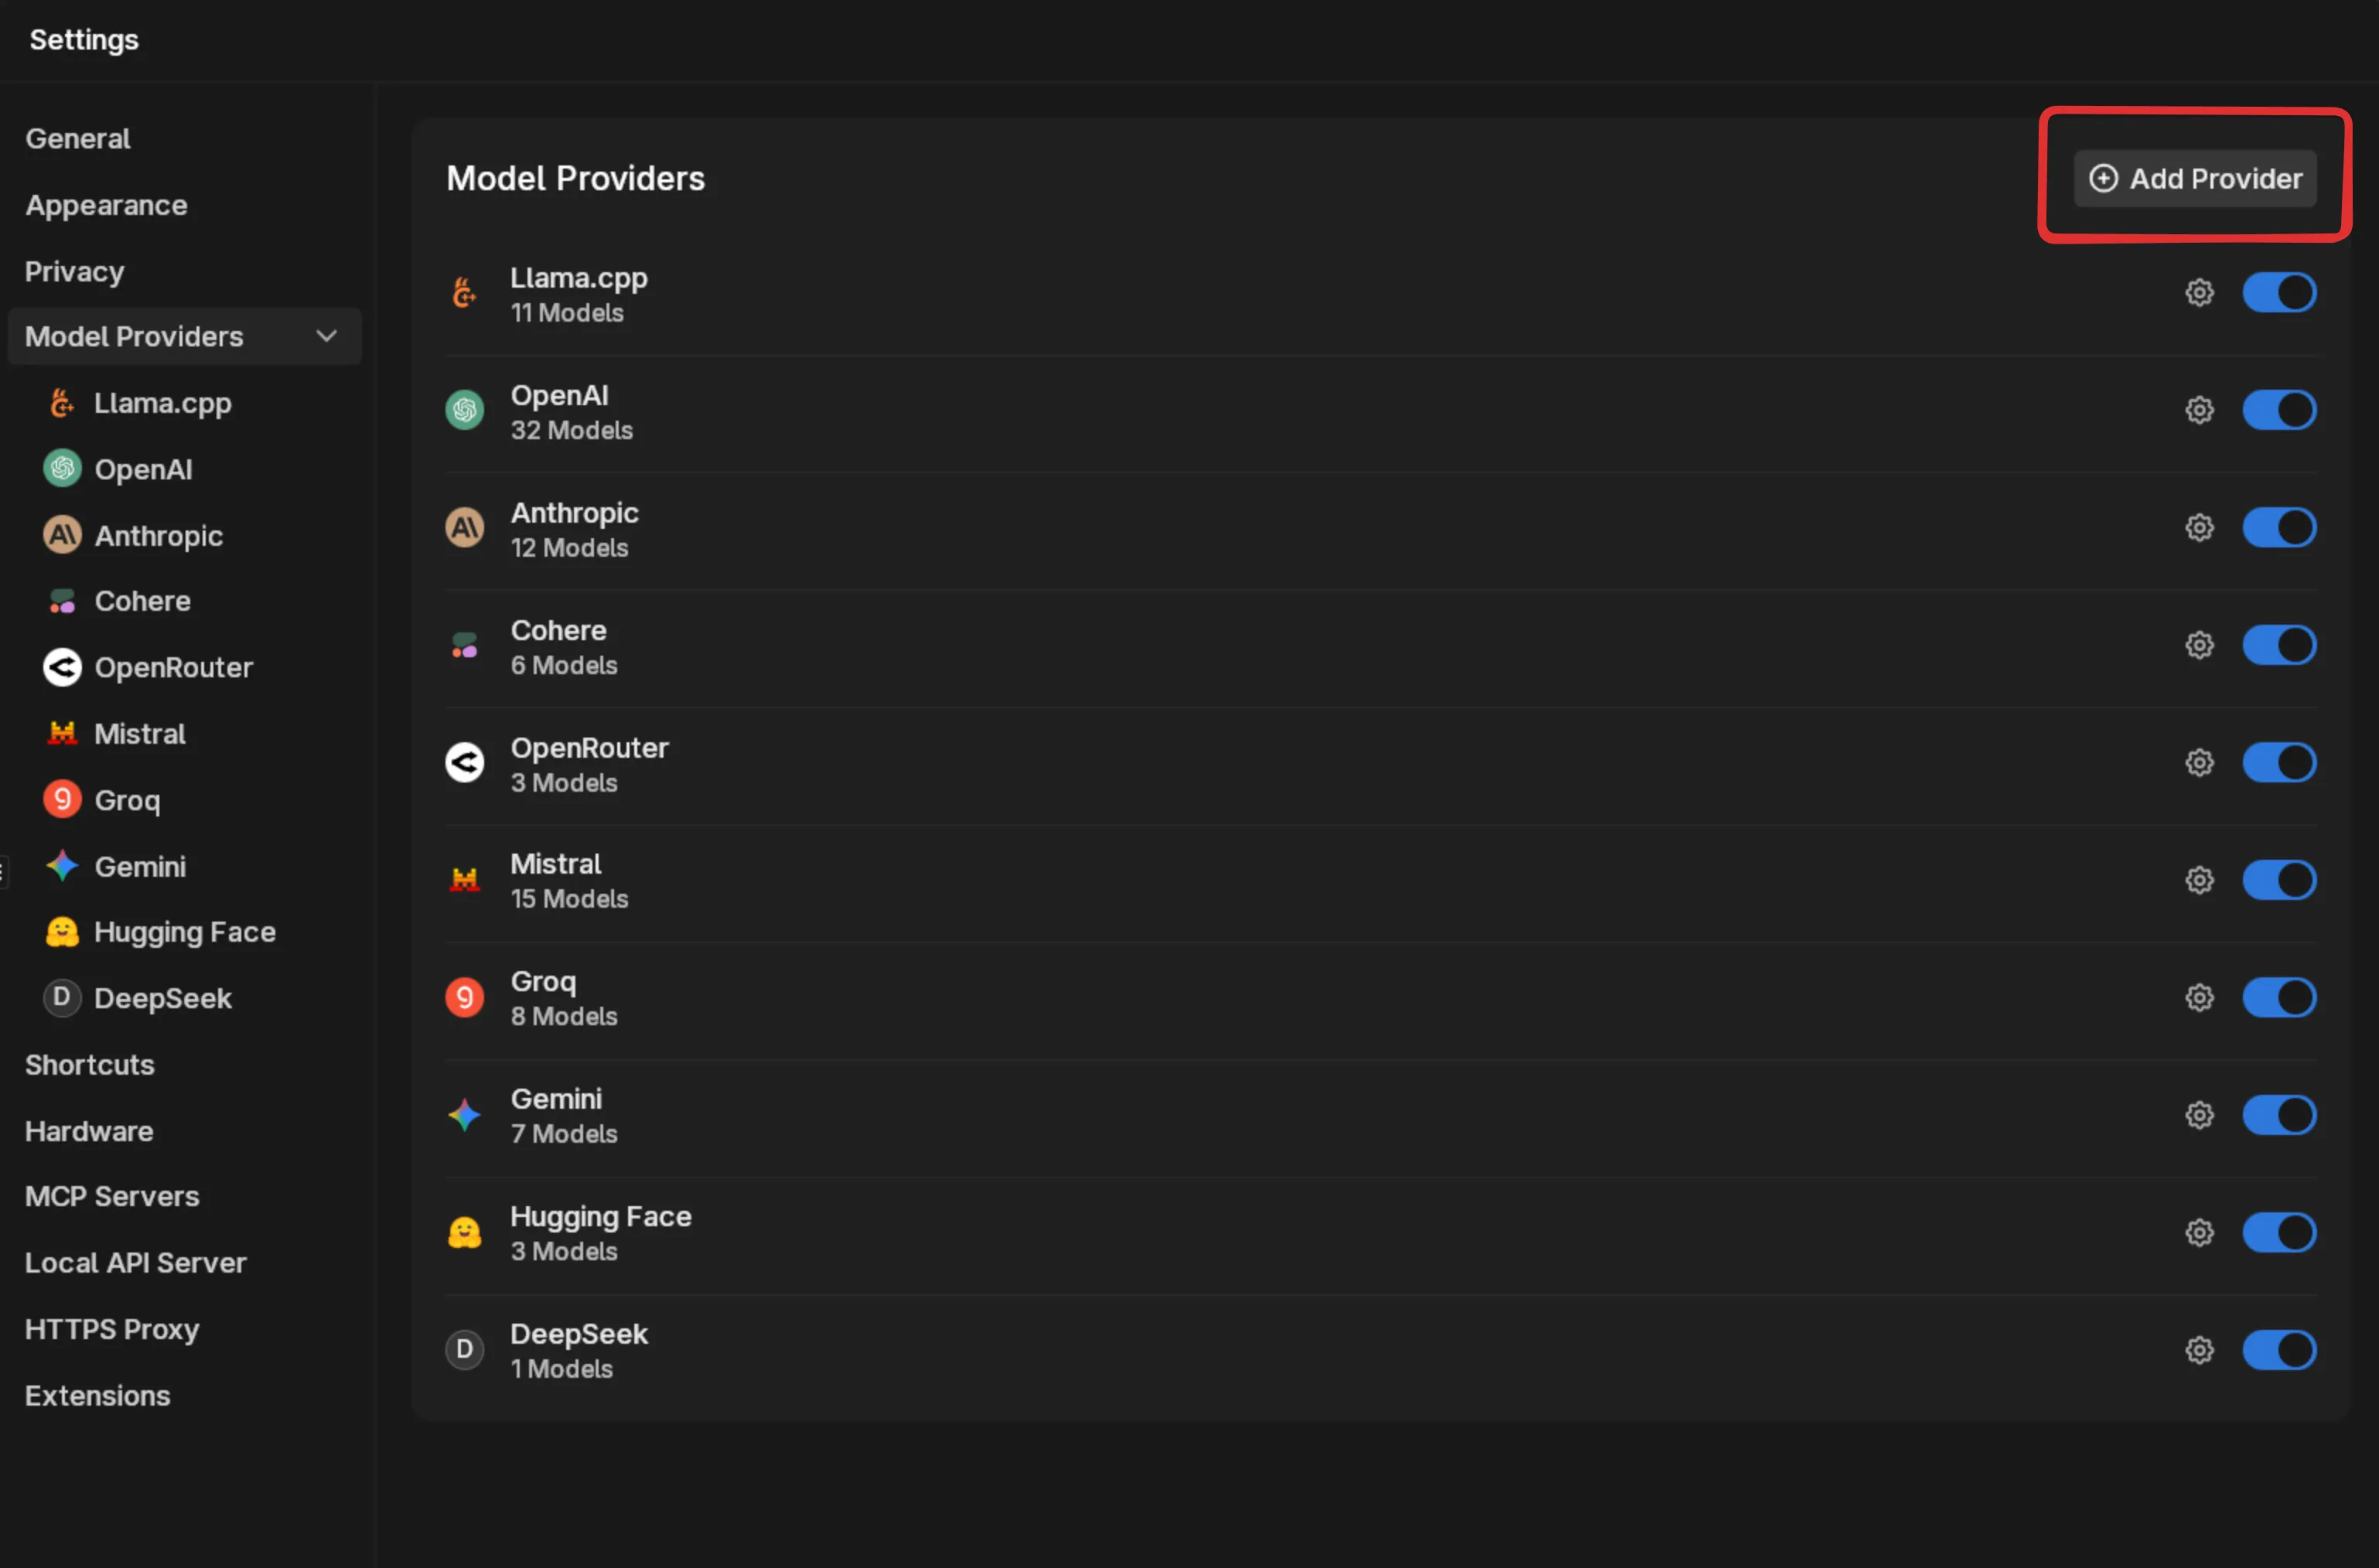This screenshot has width=2379, height=1568.
Task: Open settings gear for the Mistral provider
Action: (2199, 880)
